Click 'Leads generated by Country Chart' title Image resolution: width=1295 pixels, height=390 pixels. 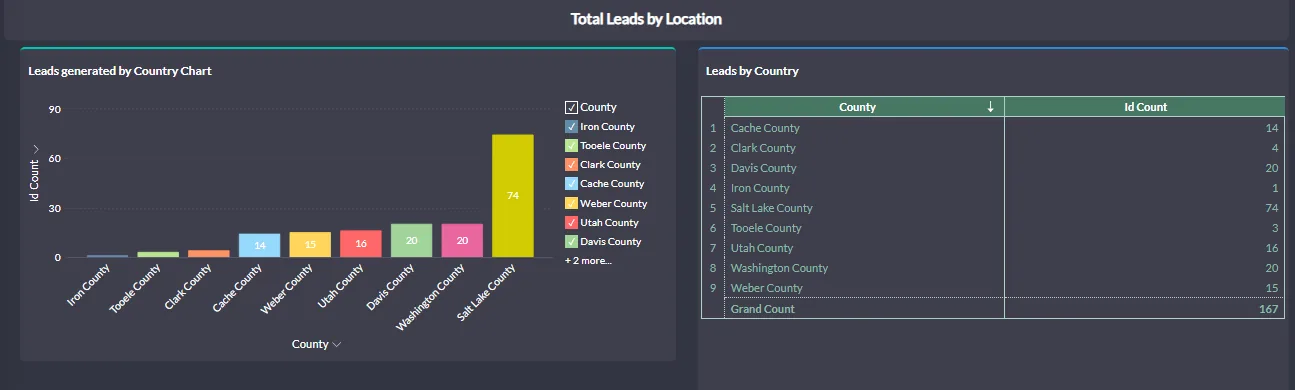click(120, 71)
